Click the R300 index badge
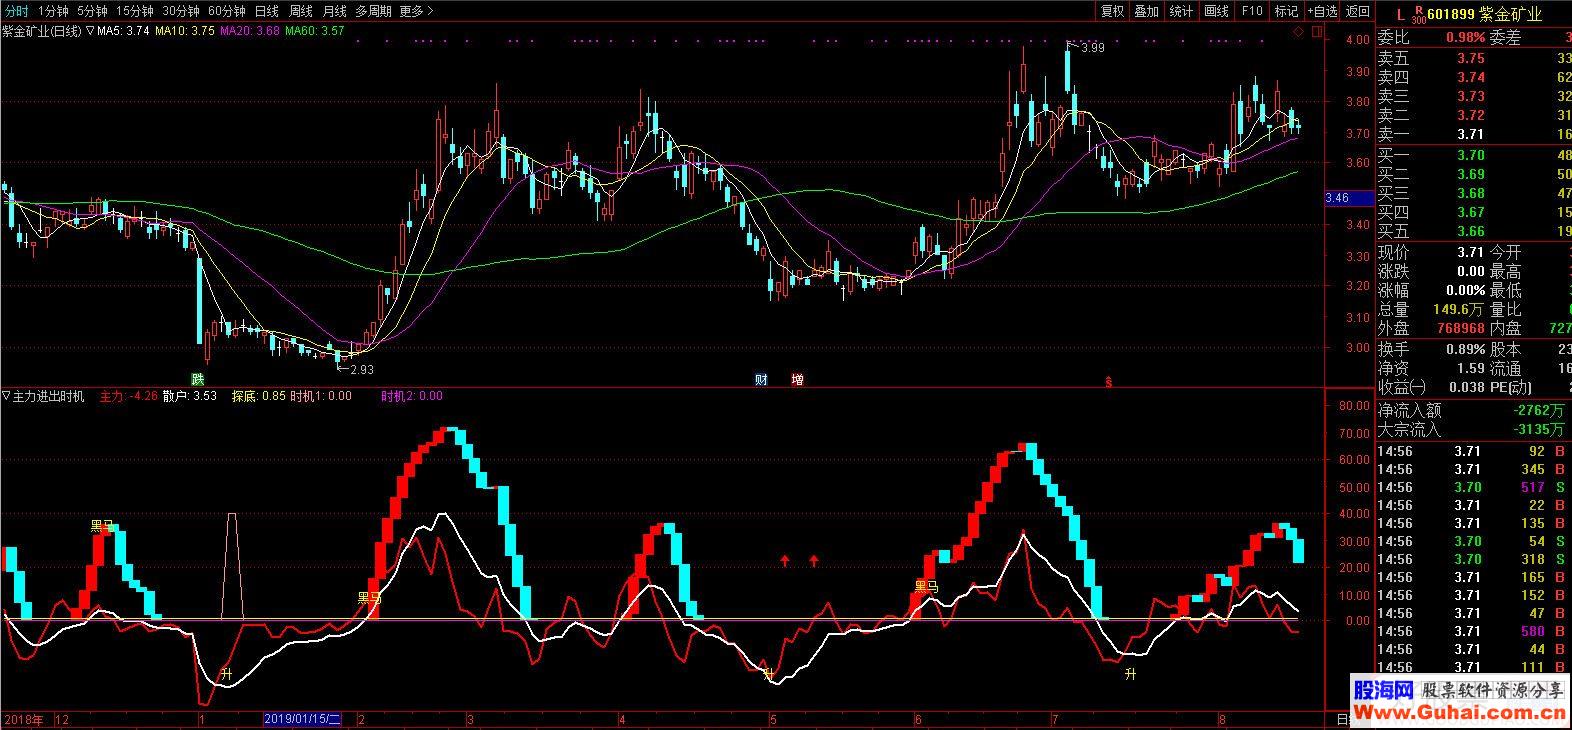This screenshot has height=730, width=1572. [x=1418, y=14]
